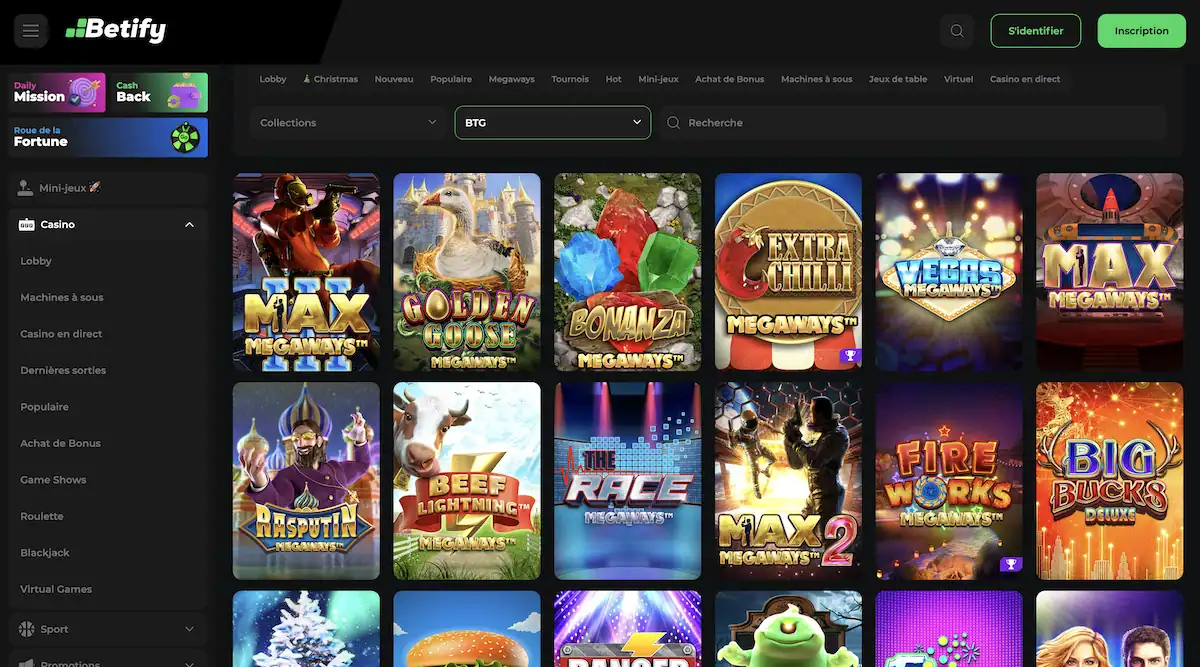Image resolution: width=1200 pixels, height=667 pixels.
Task: Select the Christmas category tab
Action: pyautogui.click(x=330, y=79)
